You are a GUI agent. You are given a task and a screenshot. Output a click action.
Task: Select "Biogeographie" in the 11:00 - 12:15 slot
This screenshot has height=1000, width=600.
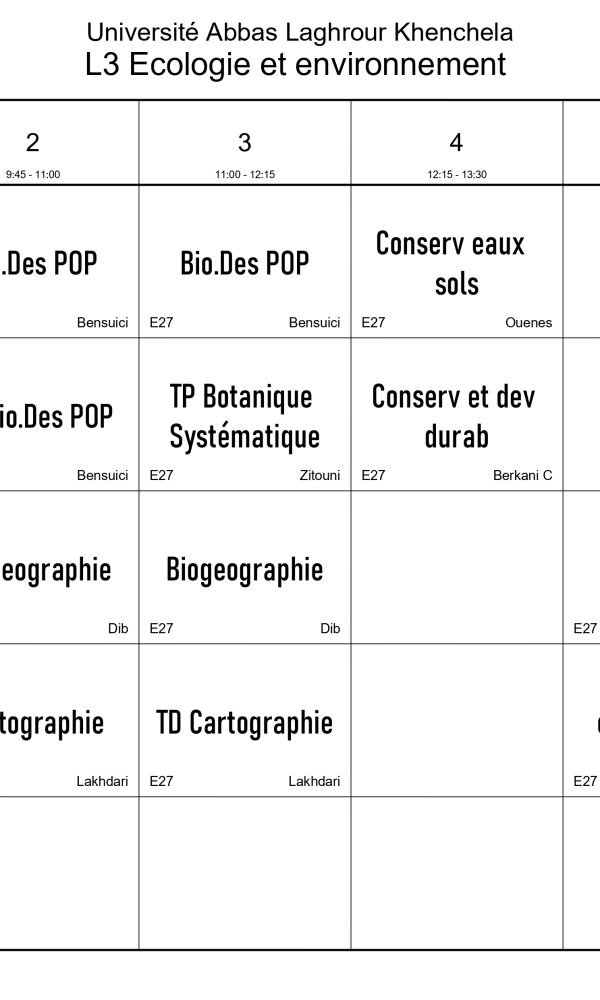(x=245, y=570)
